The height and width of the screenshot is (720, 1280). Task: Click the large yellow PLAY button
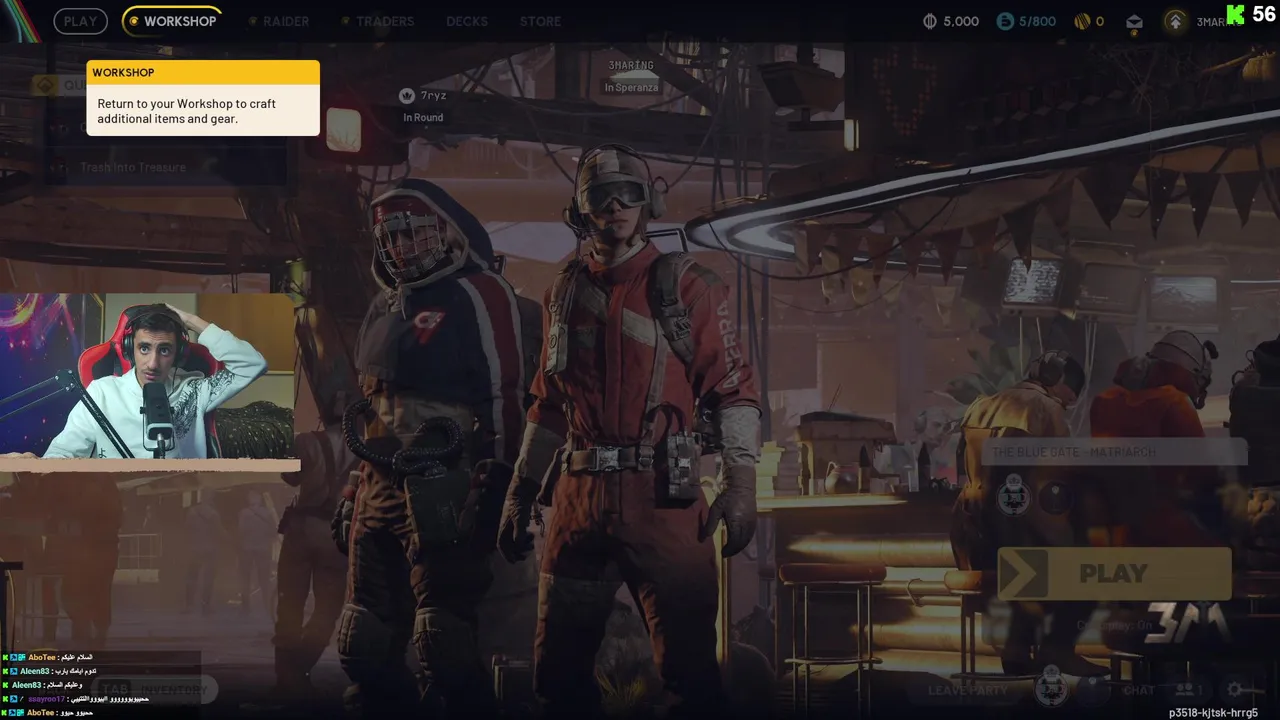click(1114, 574)
